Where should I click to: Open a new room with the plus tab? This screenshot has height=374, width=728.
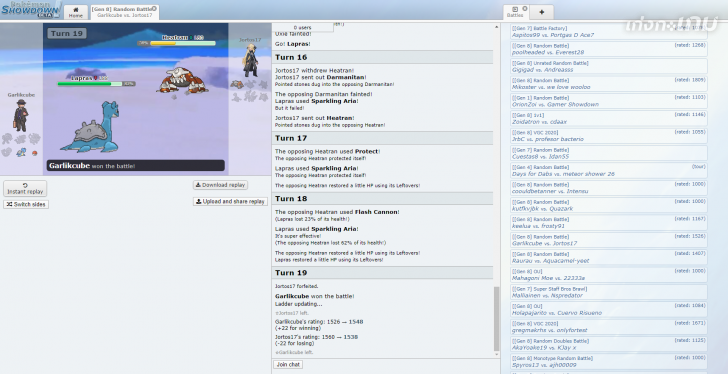pos(541,12)
